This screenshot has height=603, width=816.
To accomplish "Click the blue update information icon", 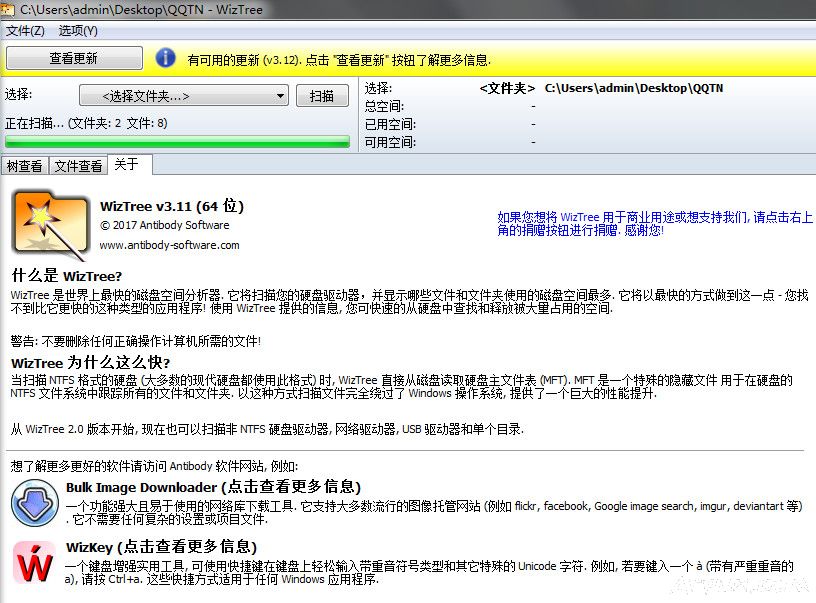I will tap(165, 58).
